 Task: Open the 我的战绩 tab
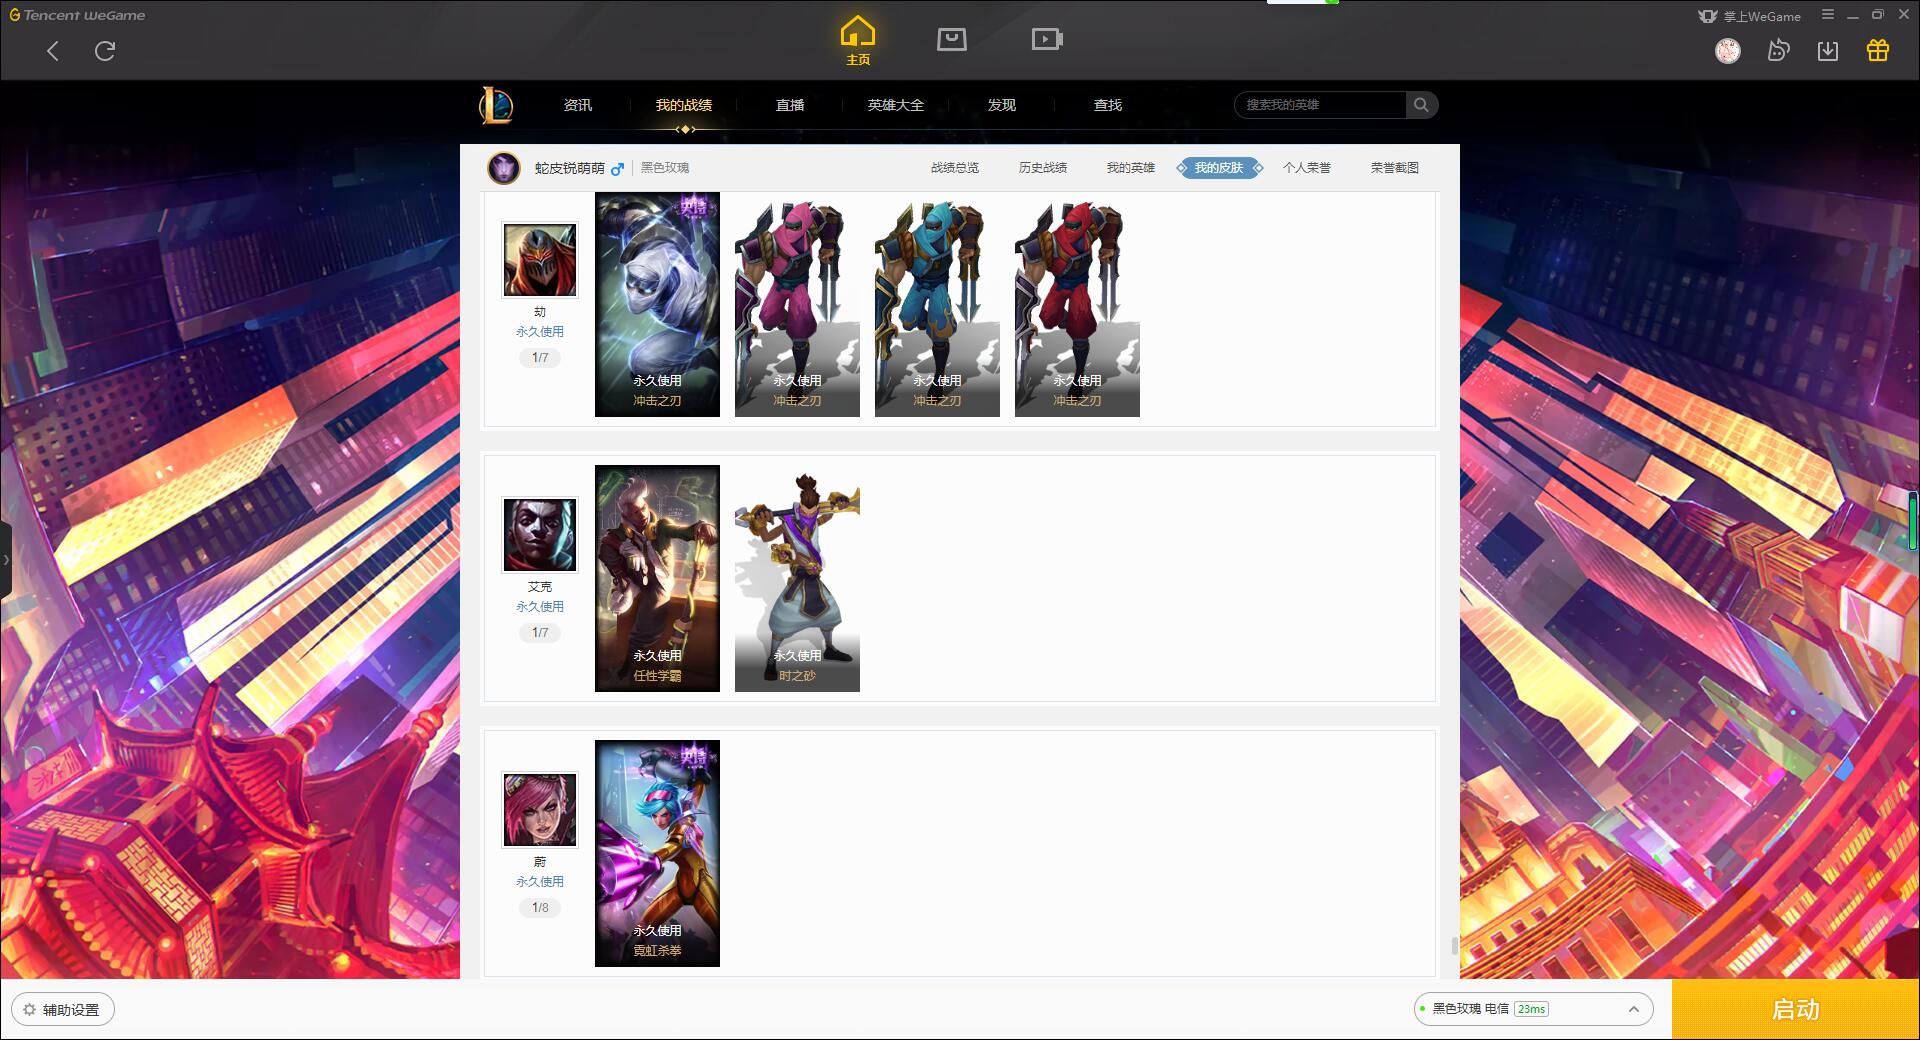point(684,105)
